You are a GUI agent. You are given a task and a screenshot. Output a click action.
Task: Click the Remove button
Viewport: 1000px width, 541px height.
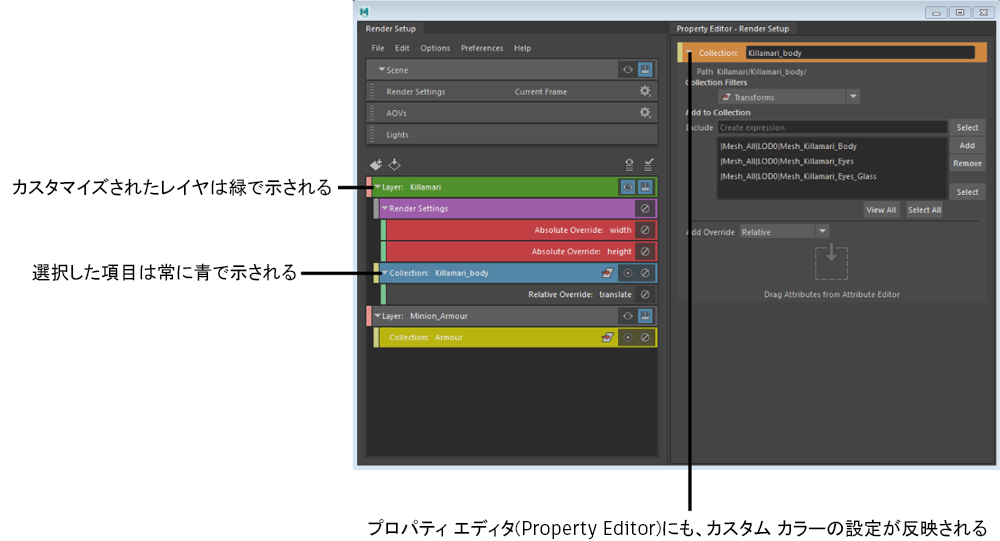[x=967, y=163]
